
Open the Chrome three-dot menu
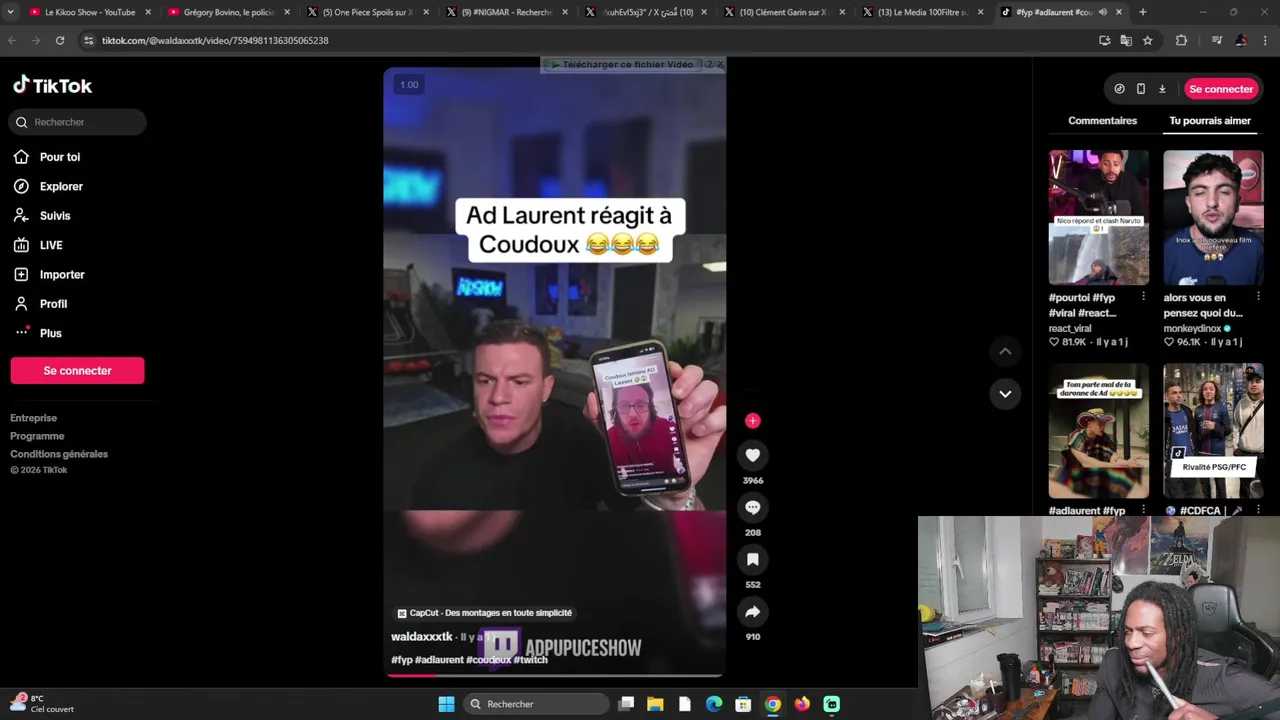[1264, 40]
